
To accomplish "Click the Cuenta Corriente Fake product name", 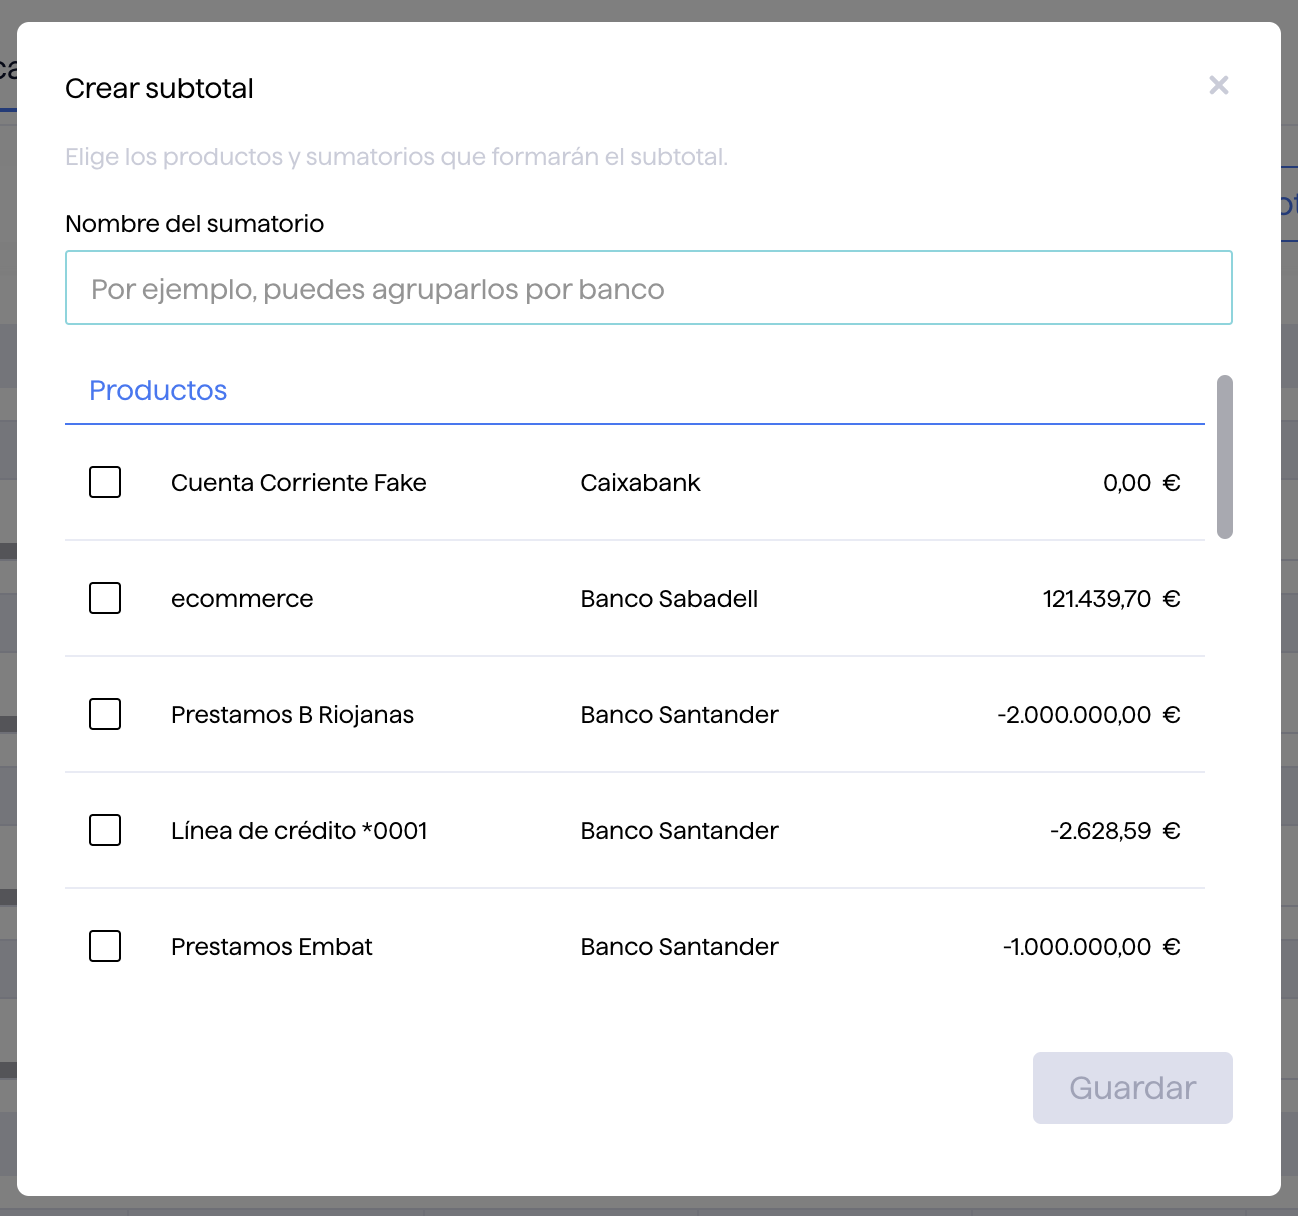I will 298,483.
